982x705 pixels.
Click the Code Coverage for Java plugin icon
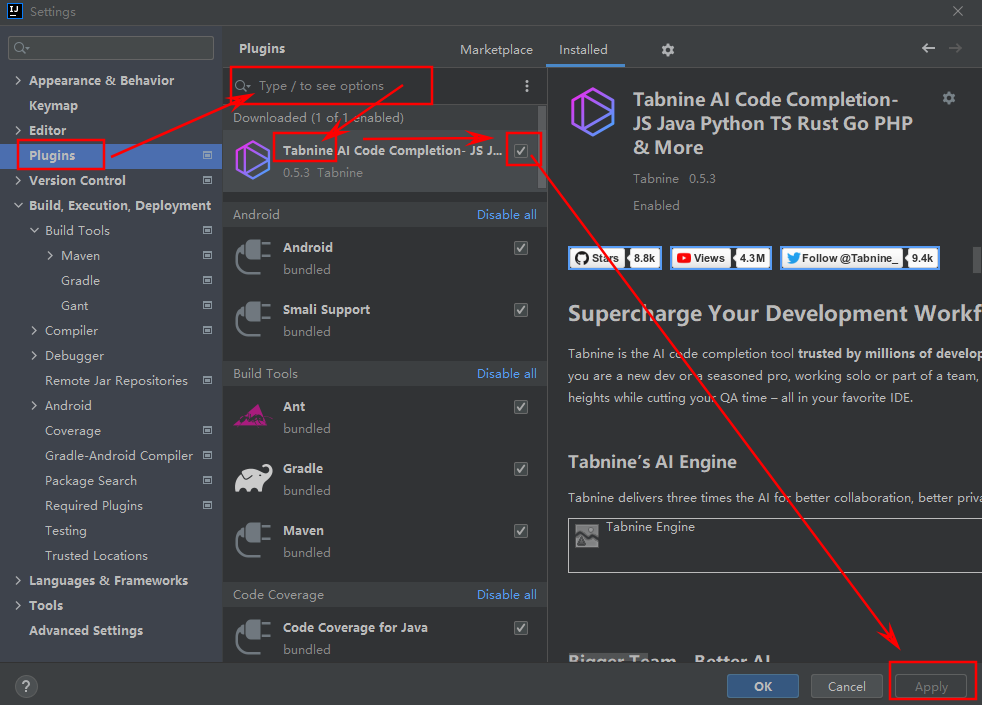point(253,637)
